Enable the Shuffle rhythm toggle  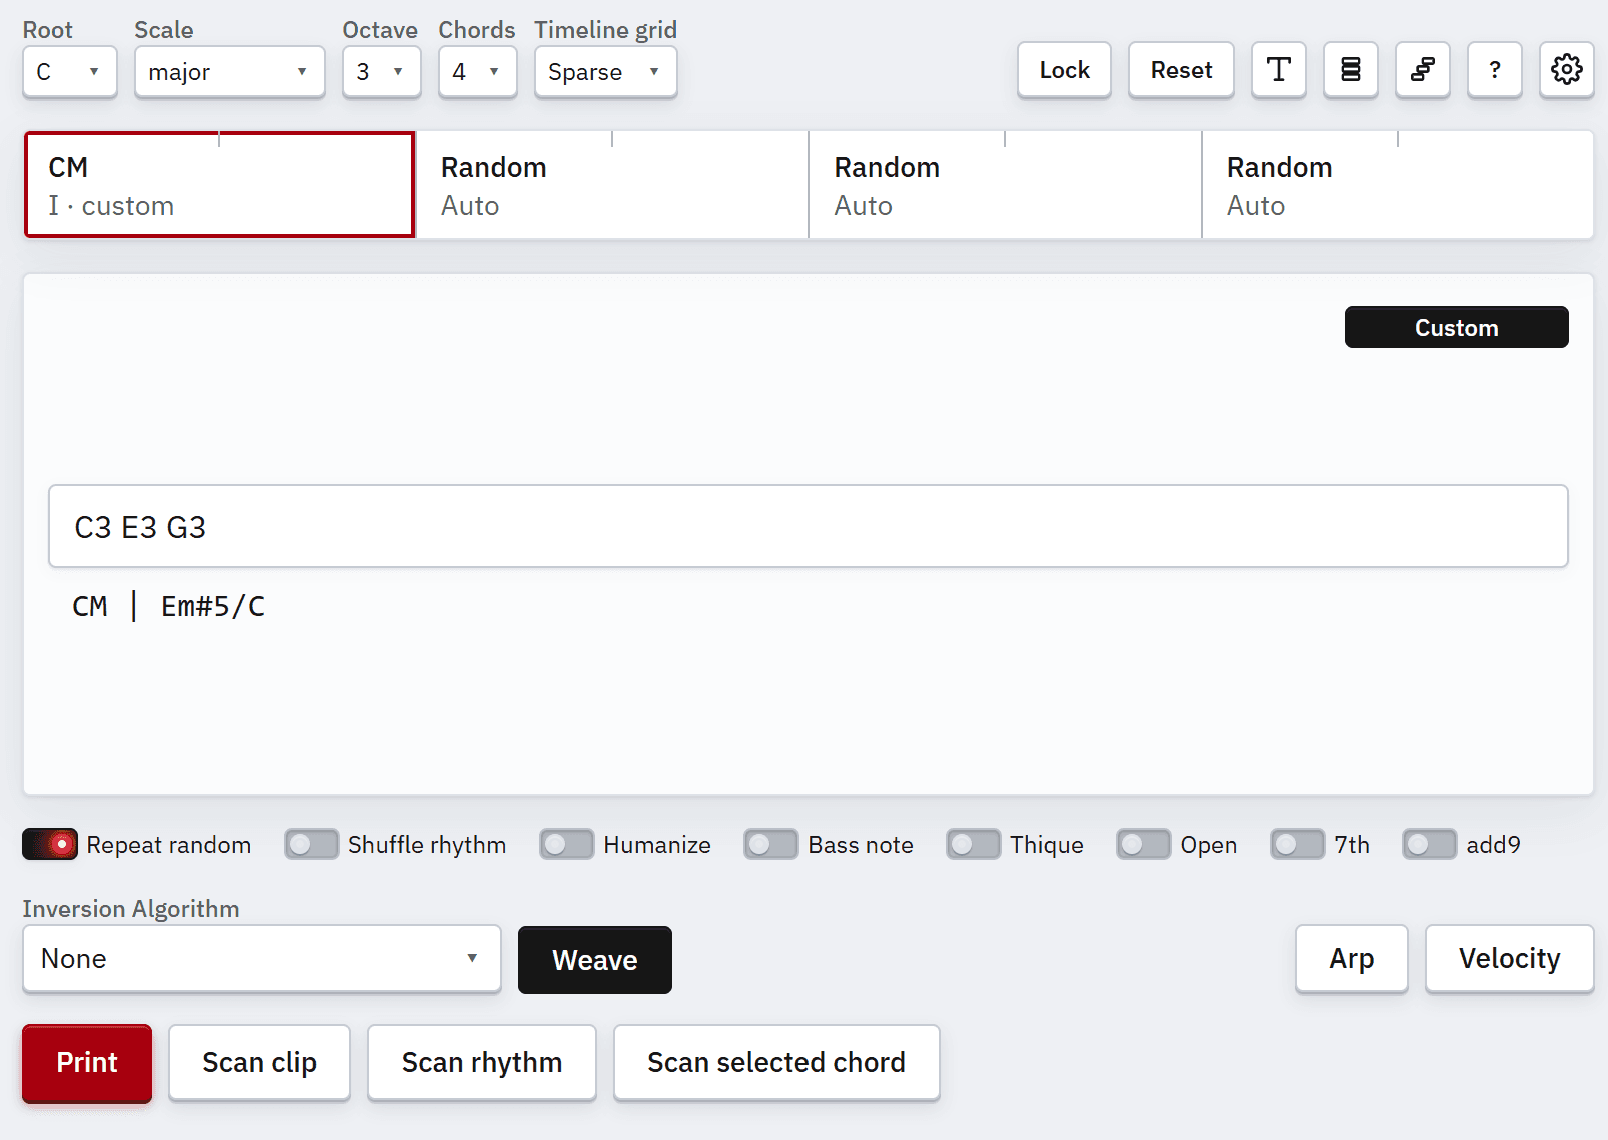(311, 845)
